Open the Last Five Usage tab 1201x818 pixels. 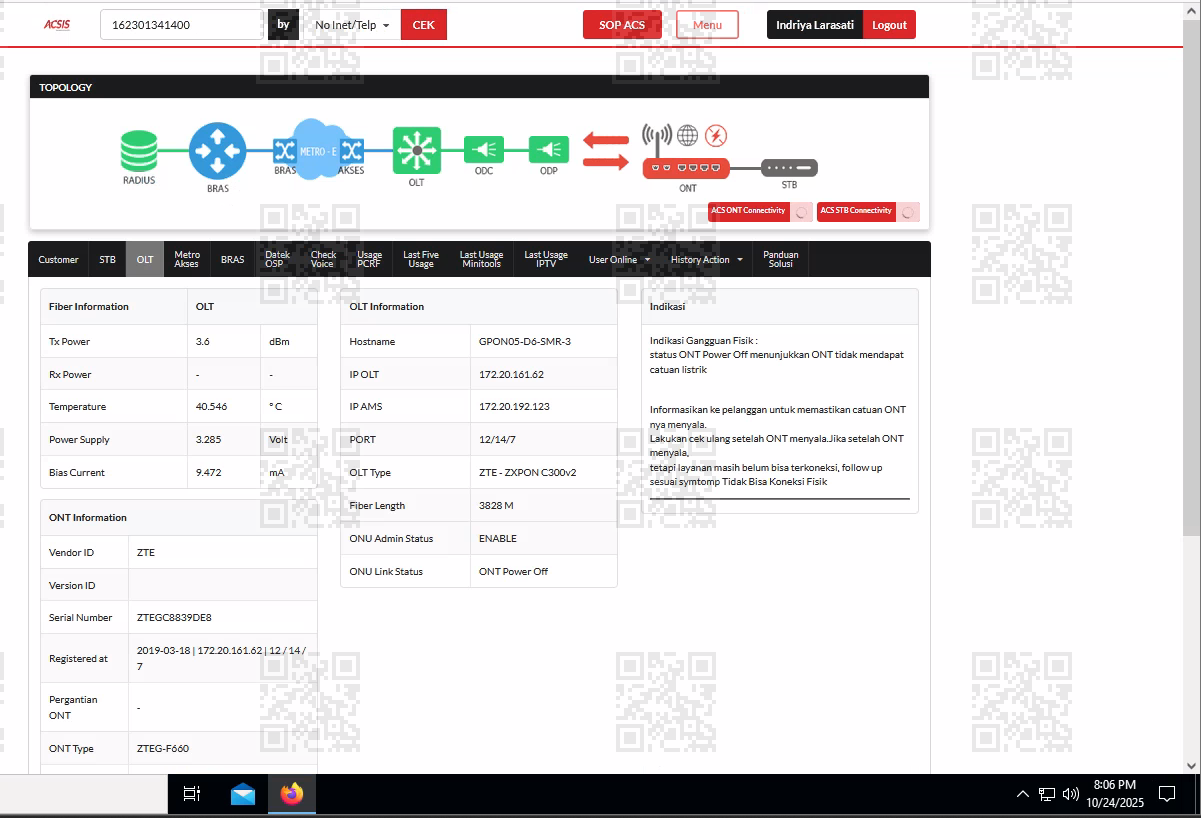pyautogui.click(x=421, y=260)
